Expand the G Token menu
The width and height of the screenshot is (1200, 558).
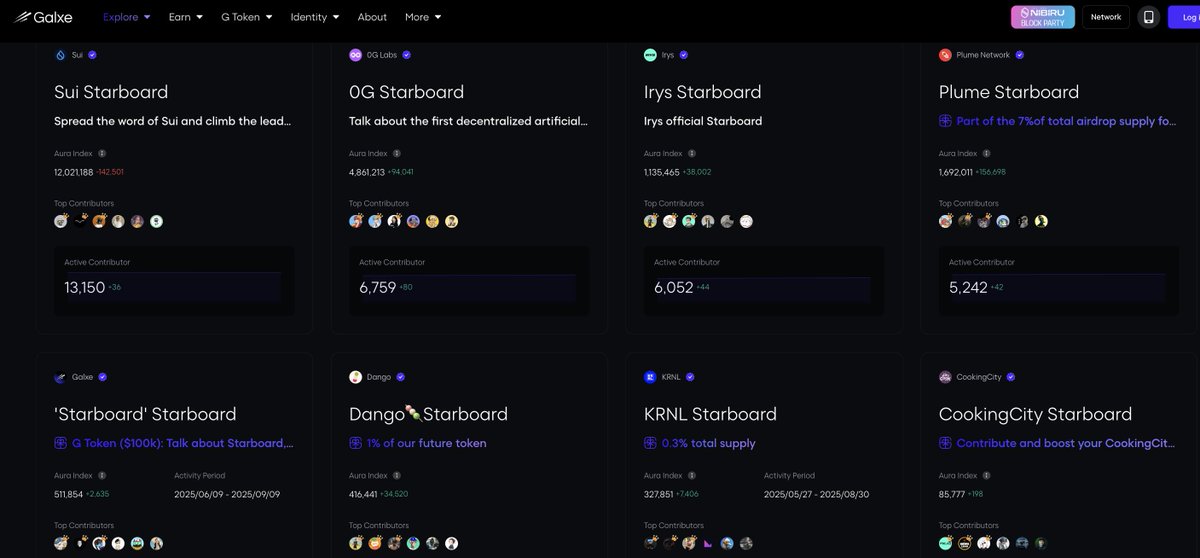[247, 17]
